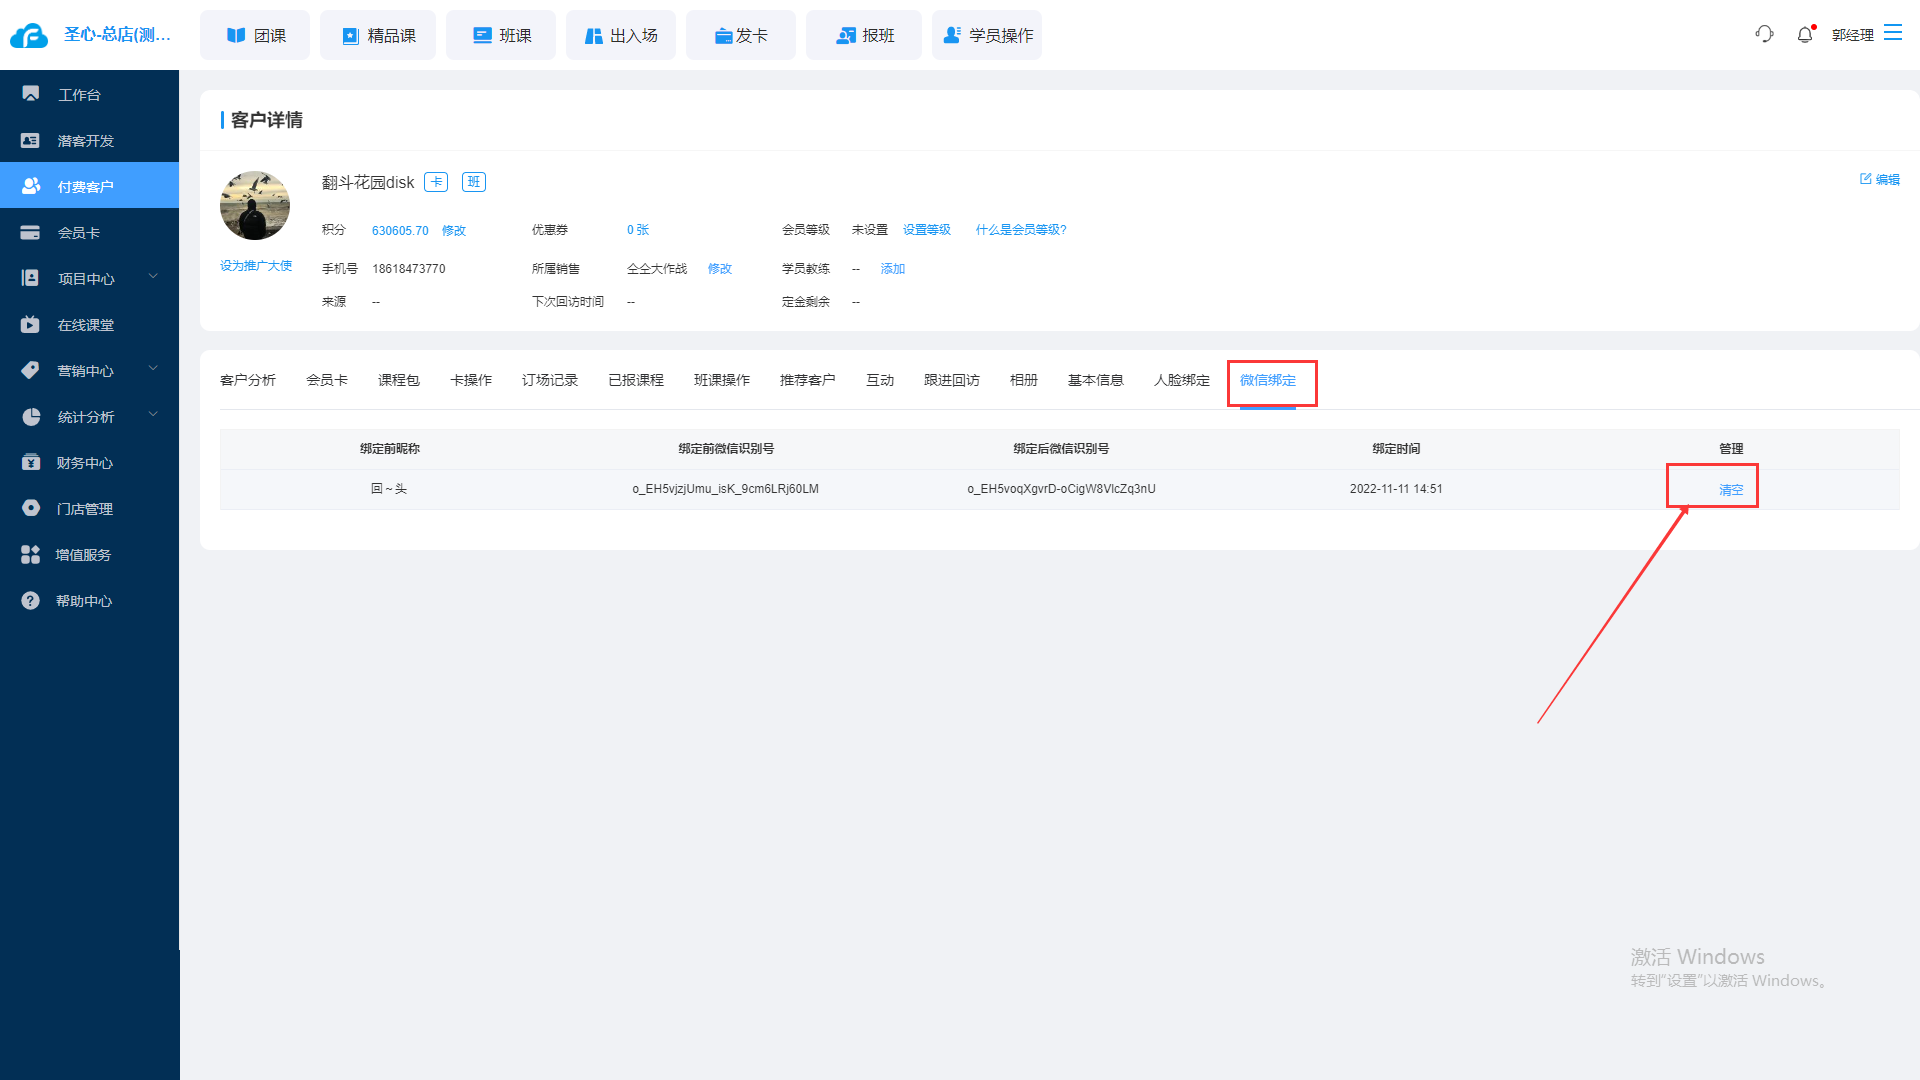1920x1080 pixels.
Task: Click 修改 next to 所属销售
Action: pos(720,269)
